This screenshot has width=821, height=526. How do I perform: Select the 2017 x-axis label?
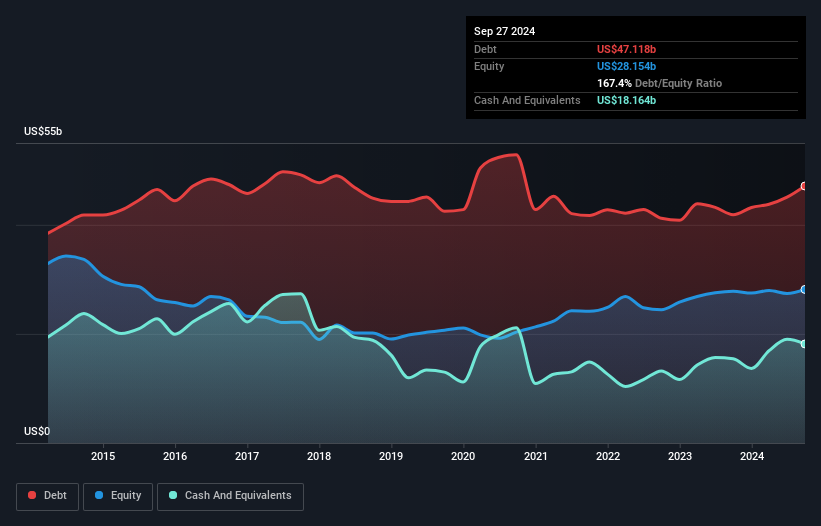[247, 456]
